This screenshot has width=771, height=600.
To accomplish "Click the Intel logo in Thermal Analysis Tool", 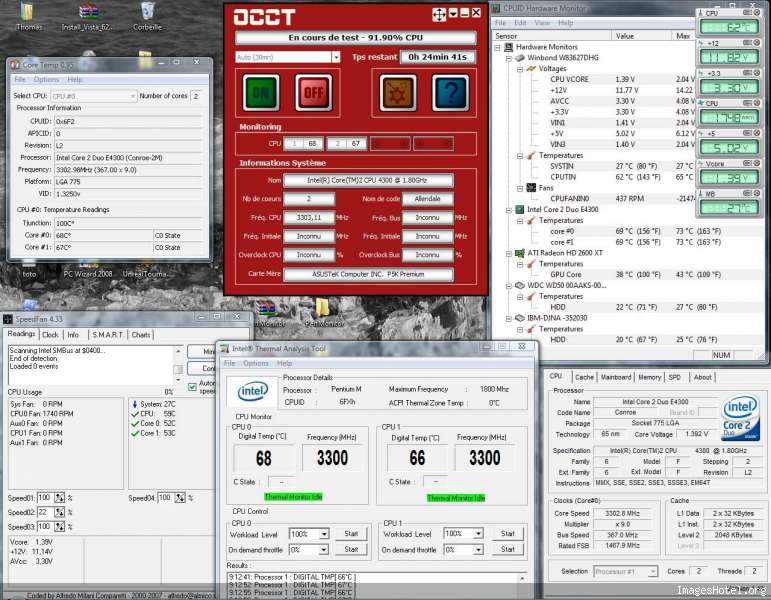I will click(253, 392).
